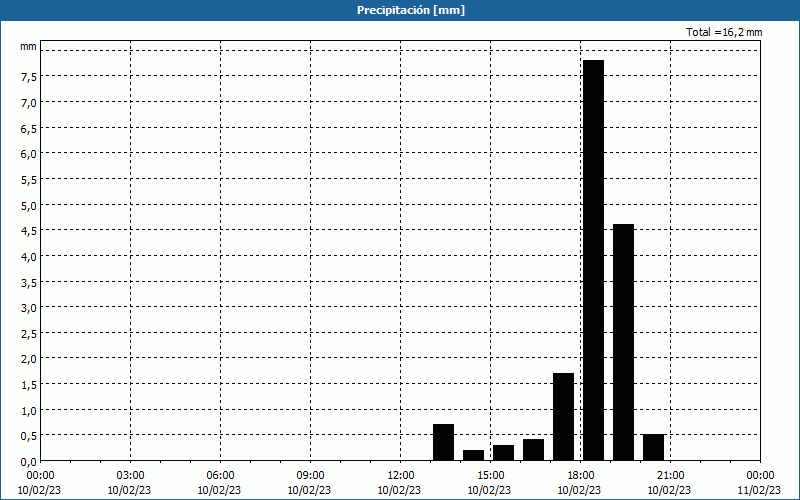Select the "6,5" y-axis label
The height and width of the screenshot is (500, 800).
coord(29,128)
